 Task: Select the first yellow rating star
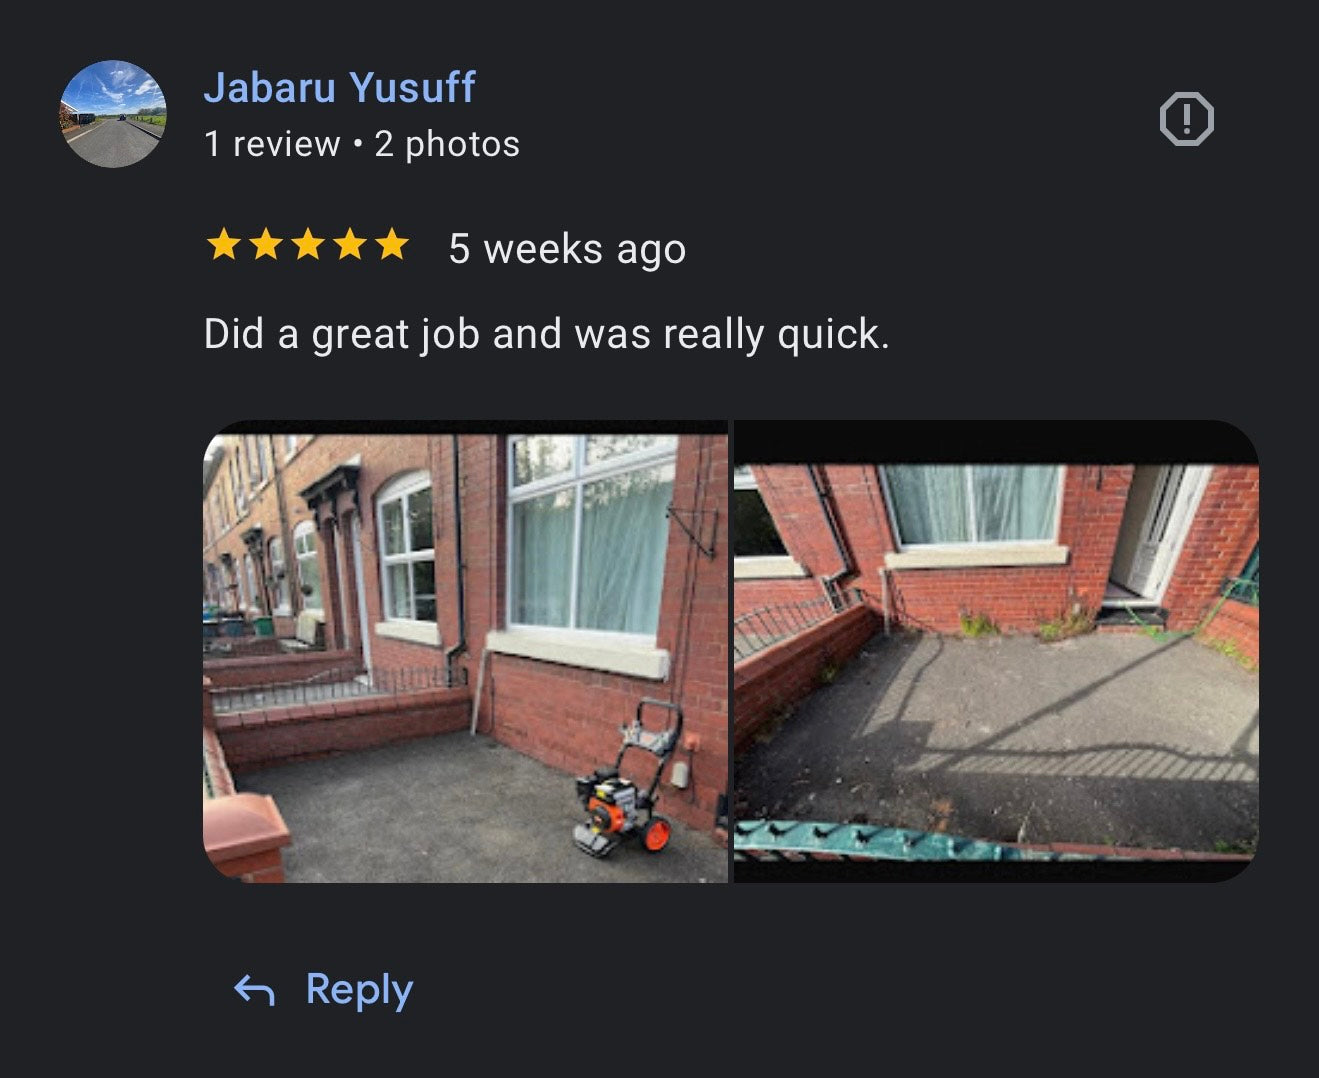[x=223, y=244]
